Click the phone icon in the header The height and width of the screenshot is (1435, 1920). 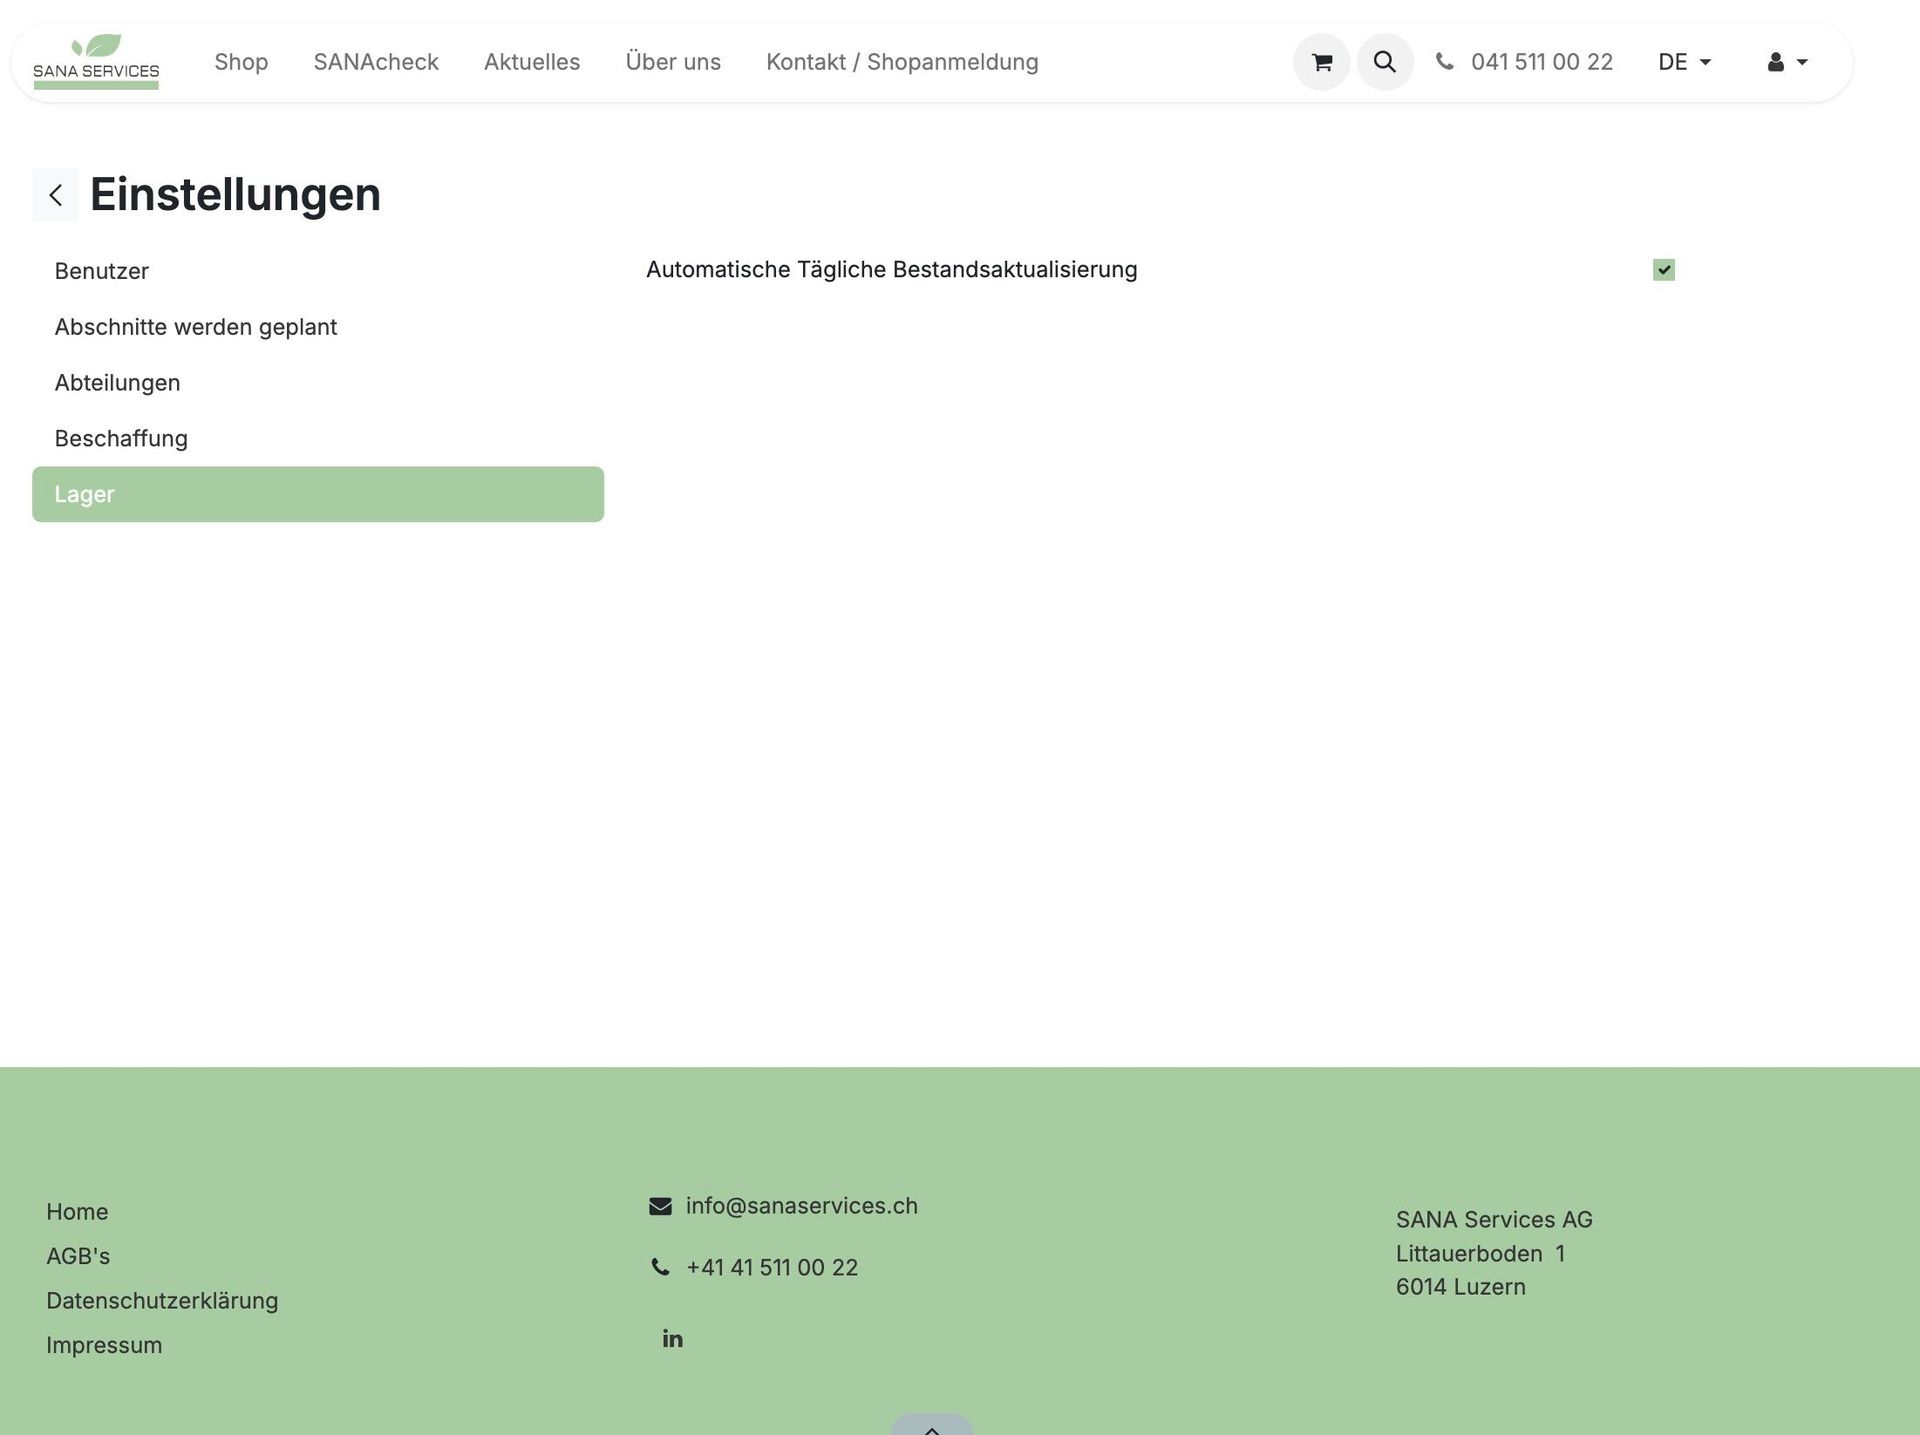[1444, 62]
